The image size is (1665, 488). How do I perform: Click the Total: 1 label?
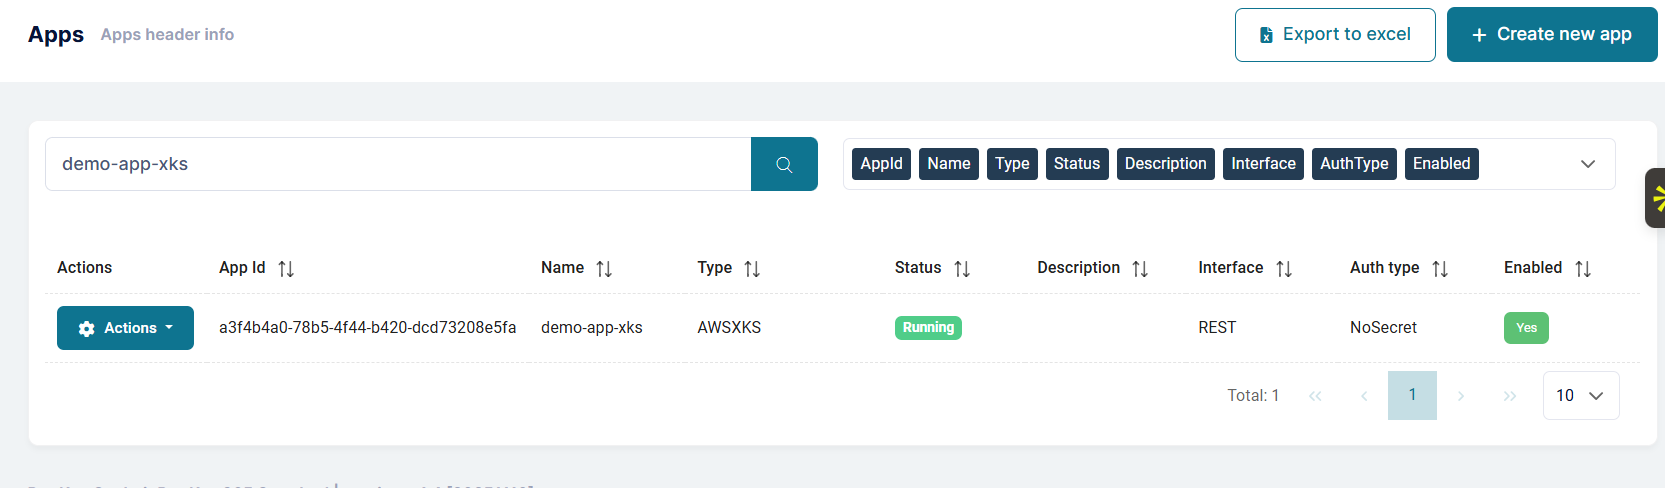[1253, 396]
